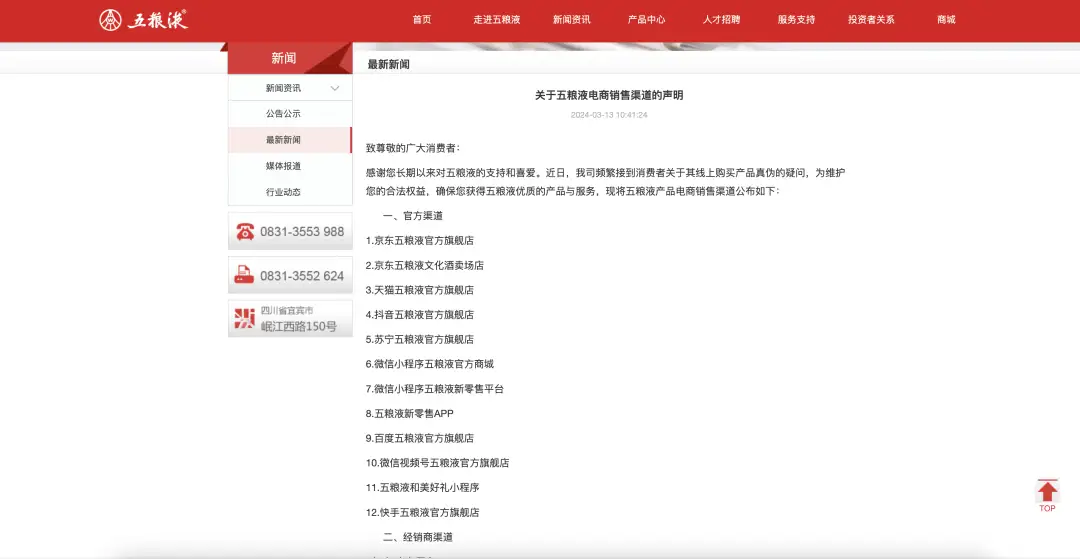Viewport: 1080px width, 559px height.
Task: Click item 9.百度五粮液官方旗舰店
Action: pos(419,438)
